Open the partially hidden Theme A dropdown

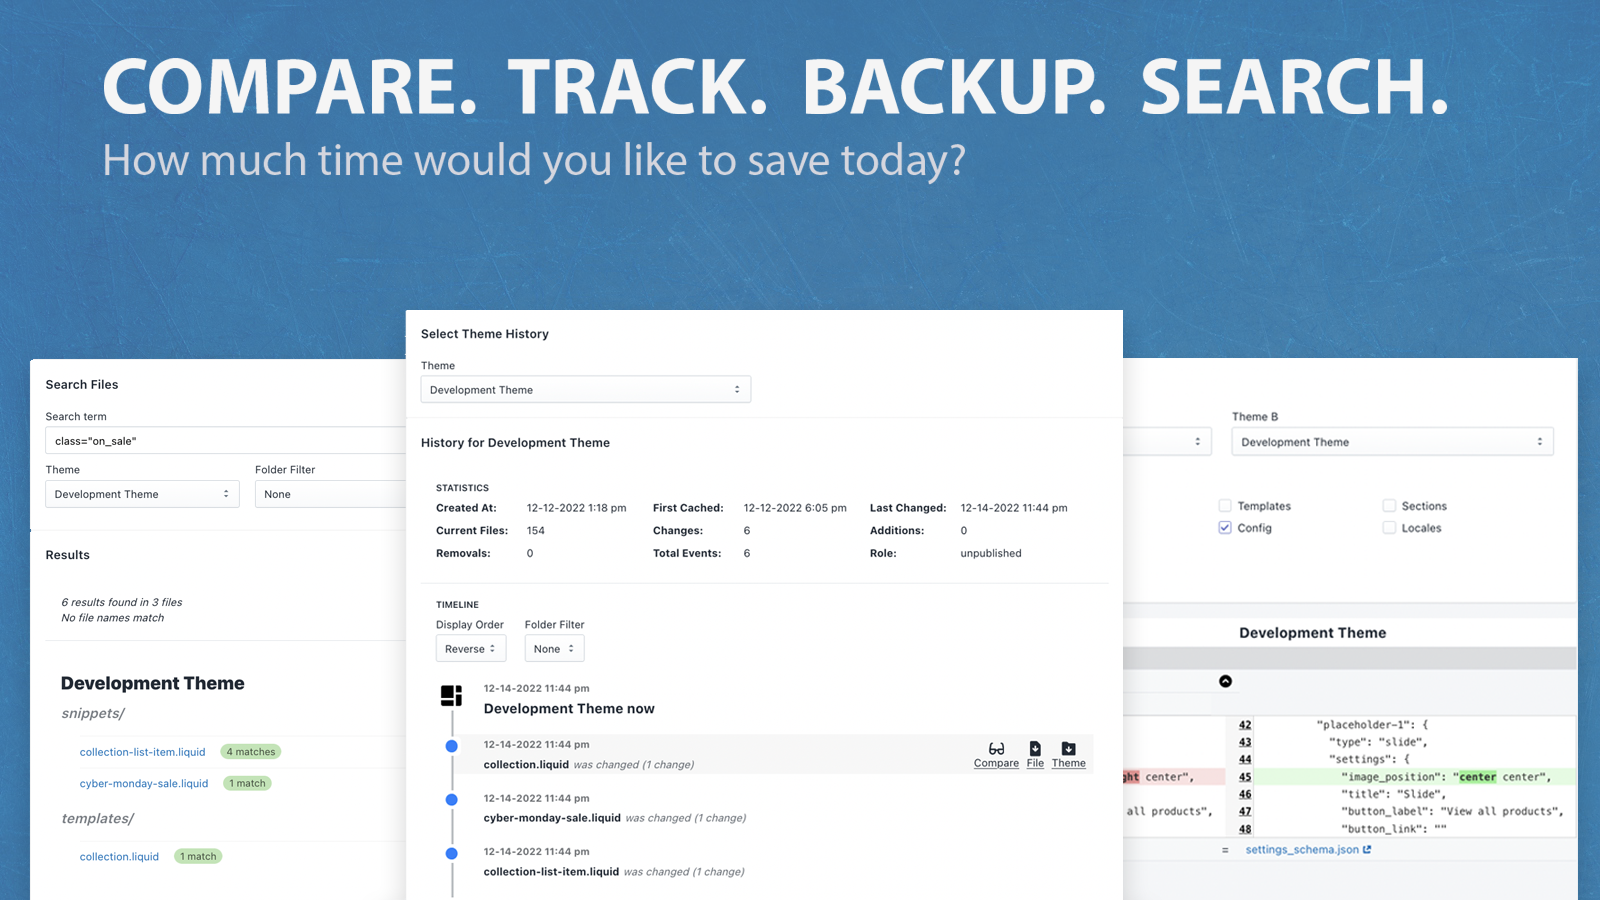1167,442
